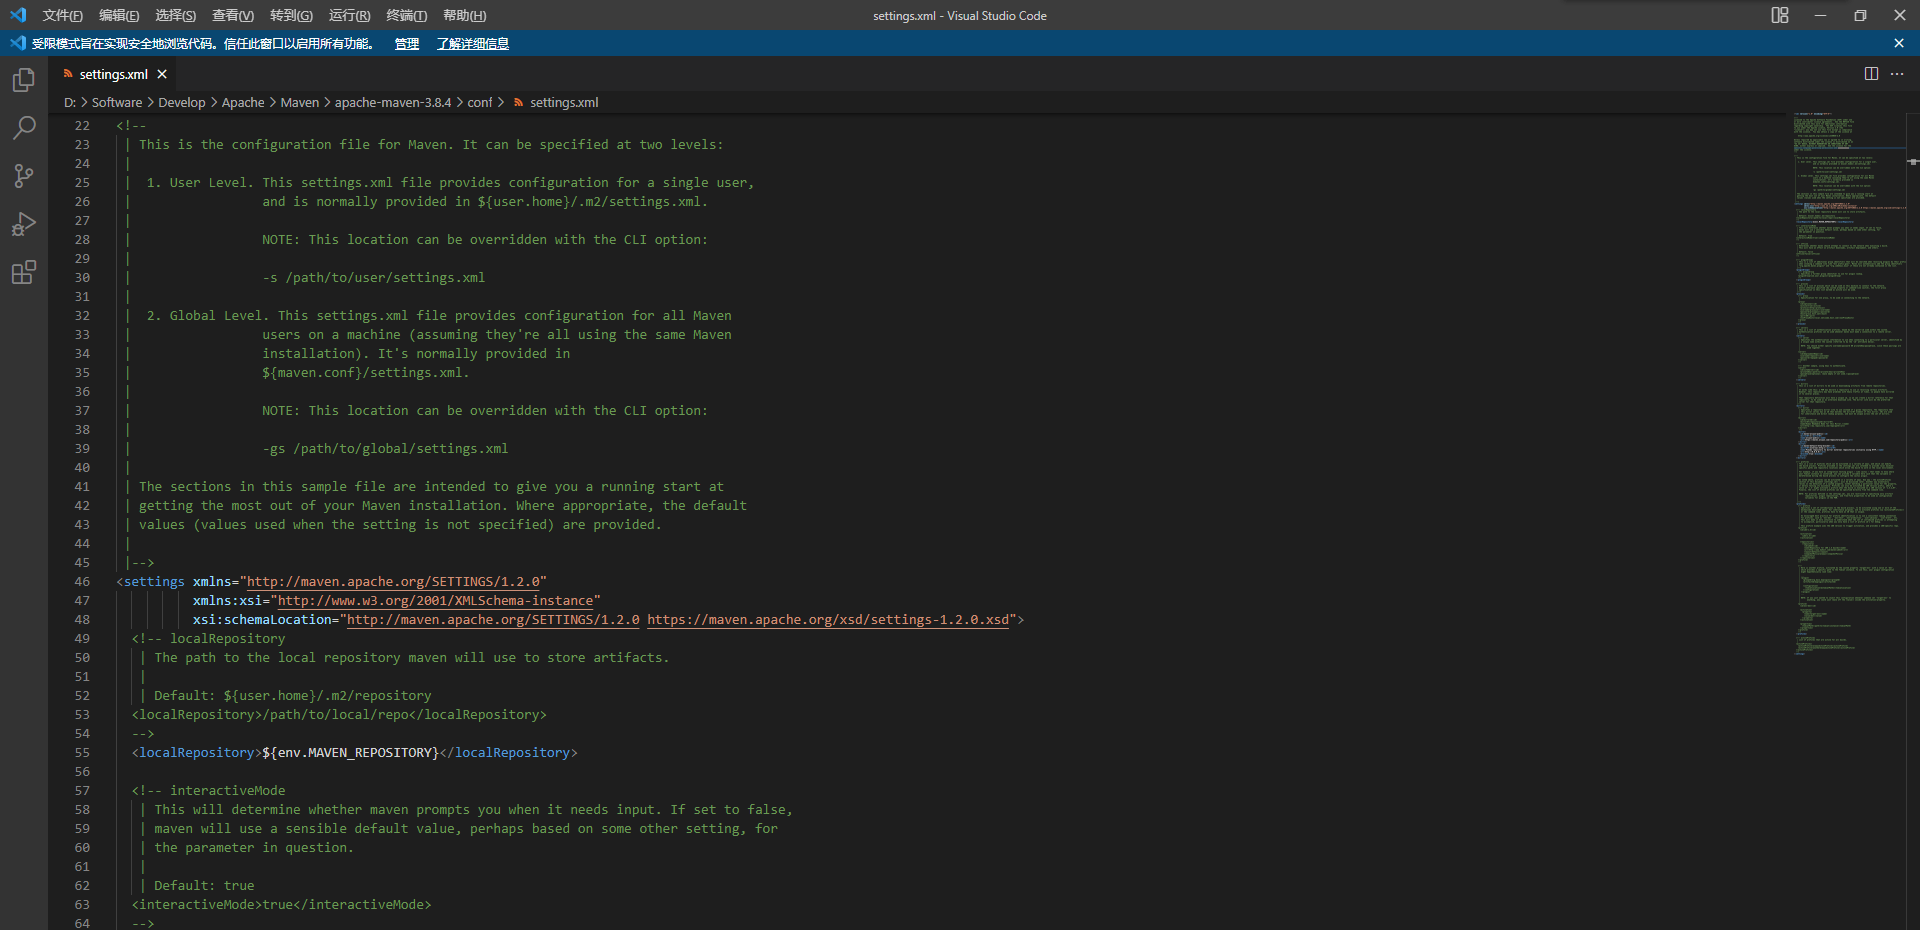Screen dimensions: 1920x930
Task: Click the '-gs /path/to/global/settings.xml' comment text
Action: 385,449
